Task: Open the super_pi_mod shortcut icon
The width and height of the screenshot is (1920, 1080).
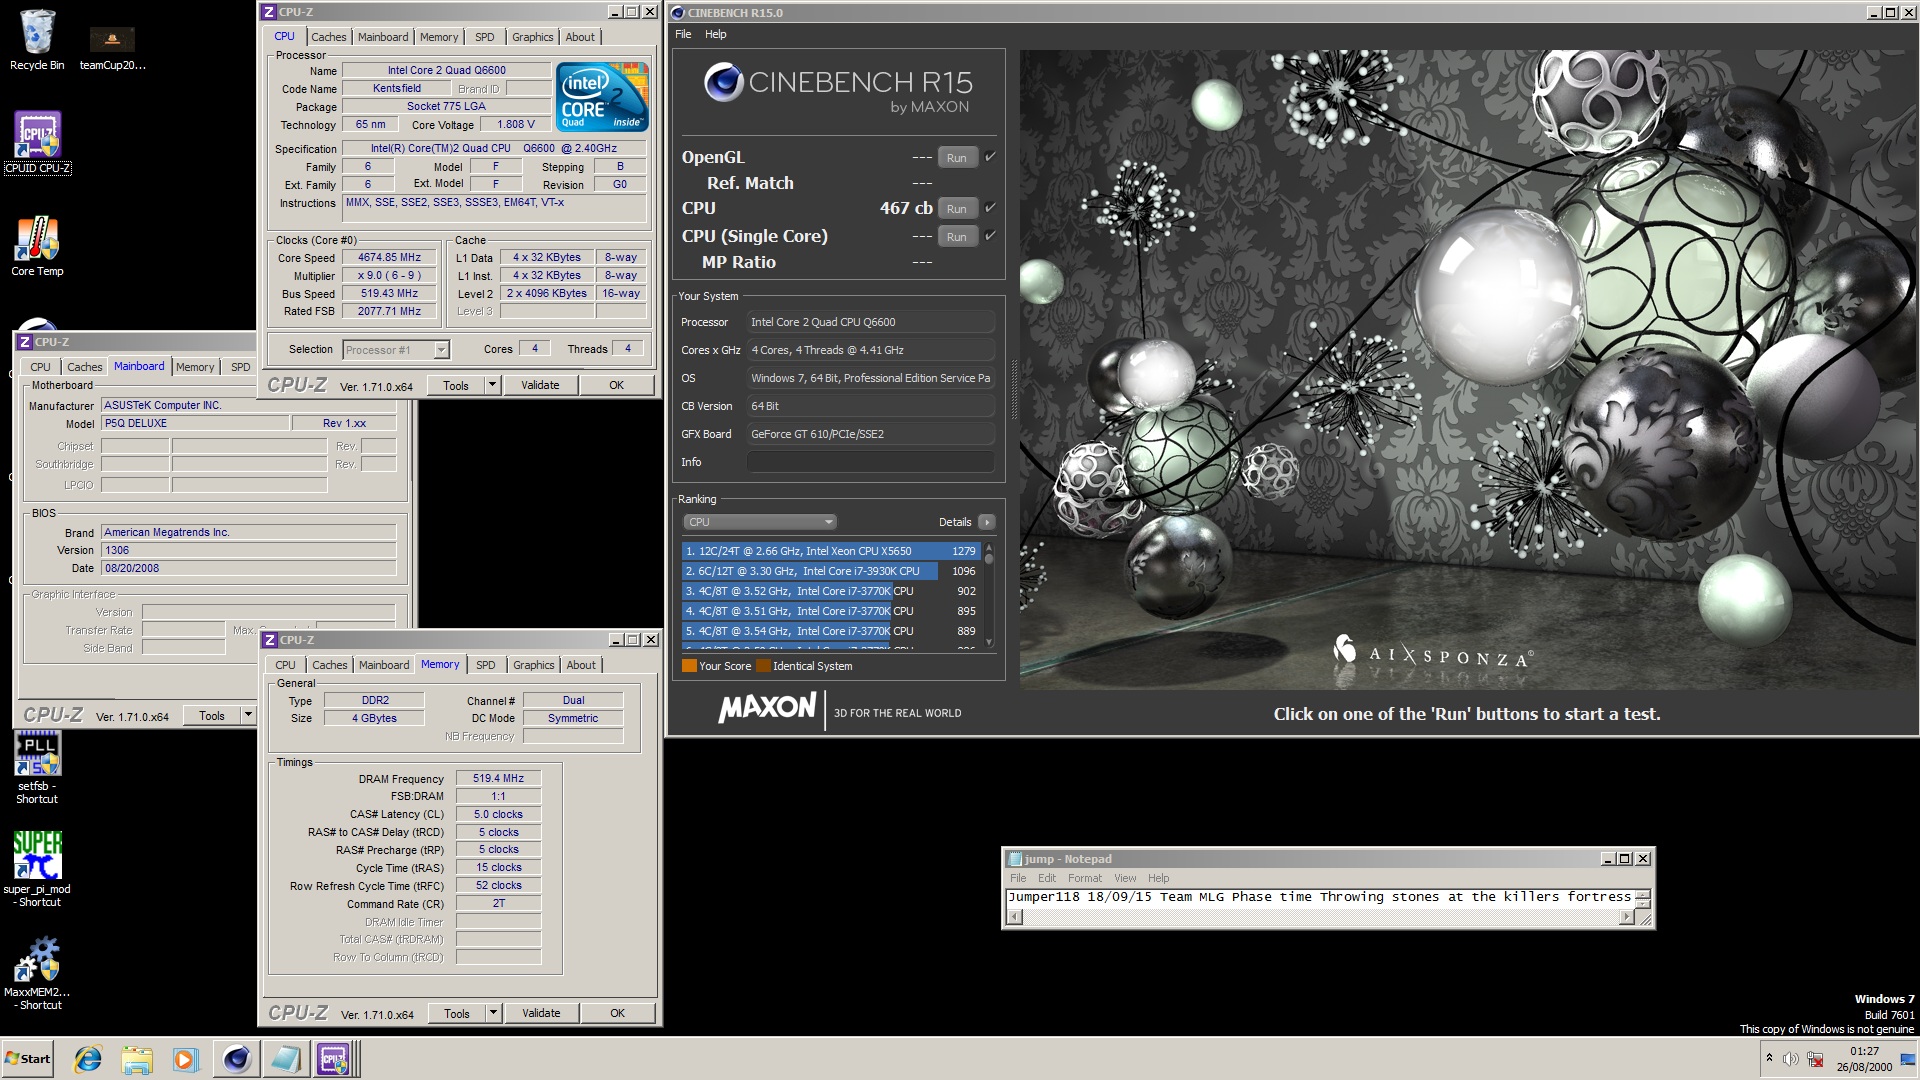Action: [37, 868]
